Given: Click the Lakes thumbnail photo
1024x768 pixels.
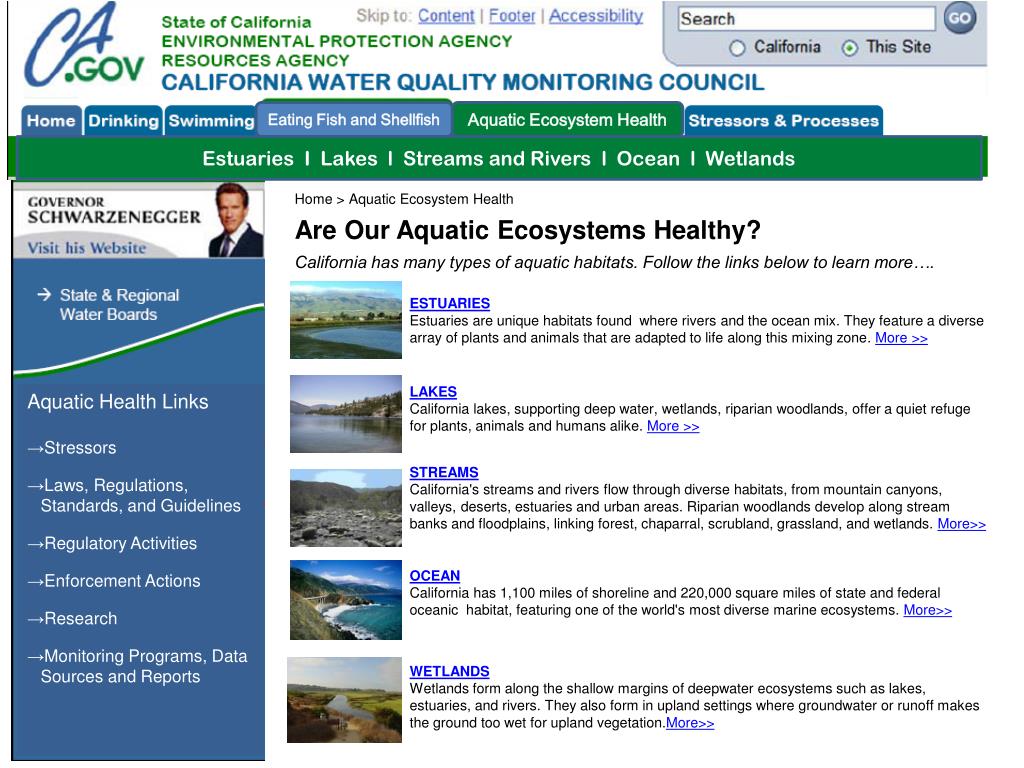Looking at the screenshot, I should tap(345, 414).
